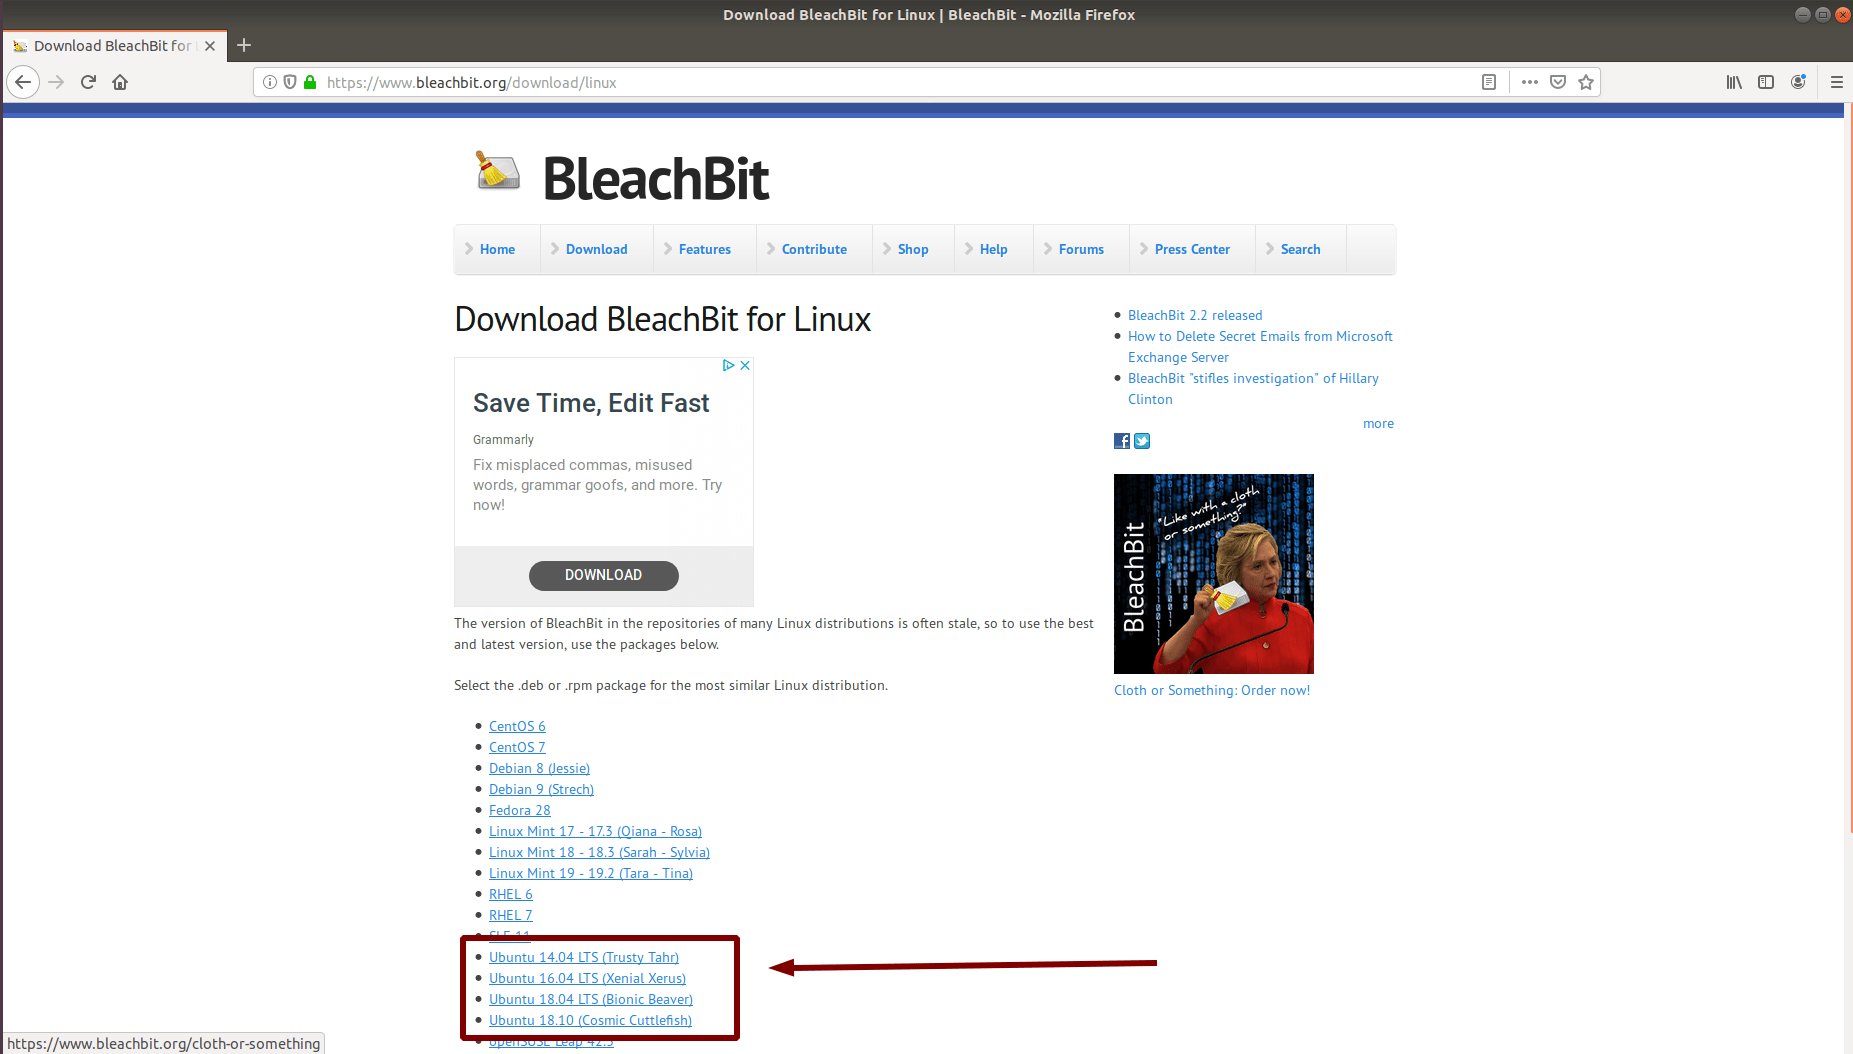Go back to the previous page
Screen dimensions: 1853x1054
[x=23, y=82]
